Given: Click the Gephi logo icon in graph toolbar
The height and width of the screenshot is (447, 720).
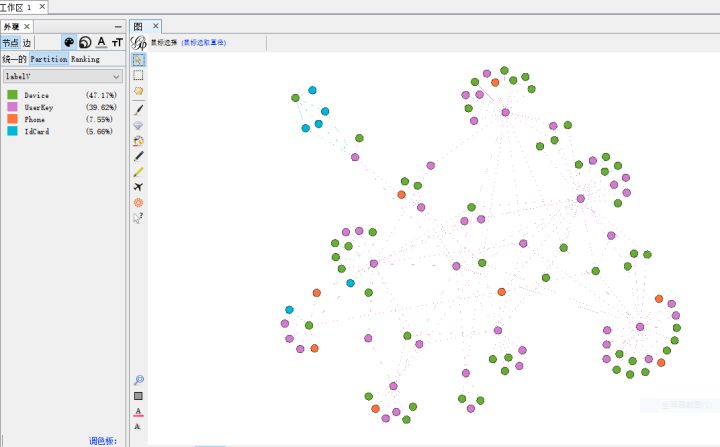Looking at the screenshot, I should [x=139, y=43].
